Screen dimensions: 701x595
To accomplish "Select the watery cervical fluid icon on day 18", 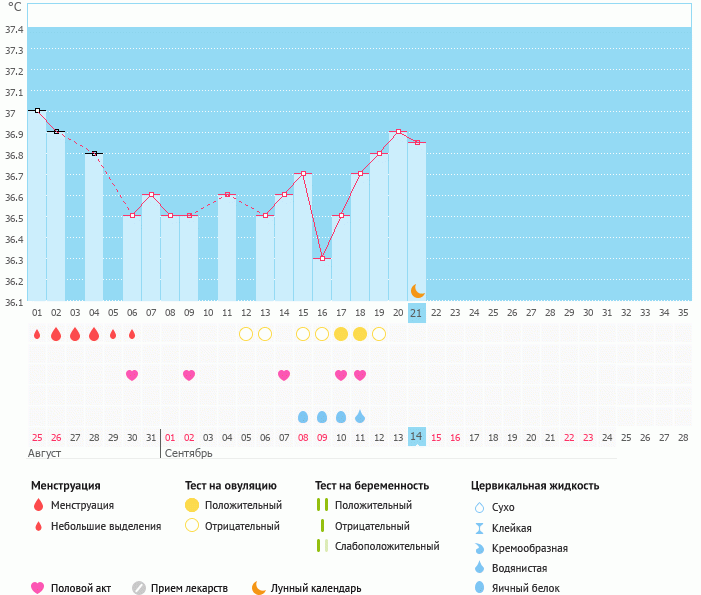I will 360,416.
